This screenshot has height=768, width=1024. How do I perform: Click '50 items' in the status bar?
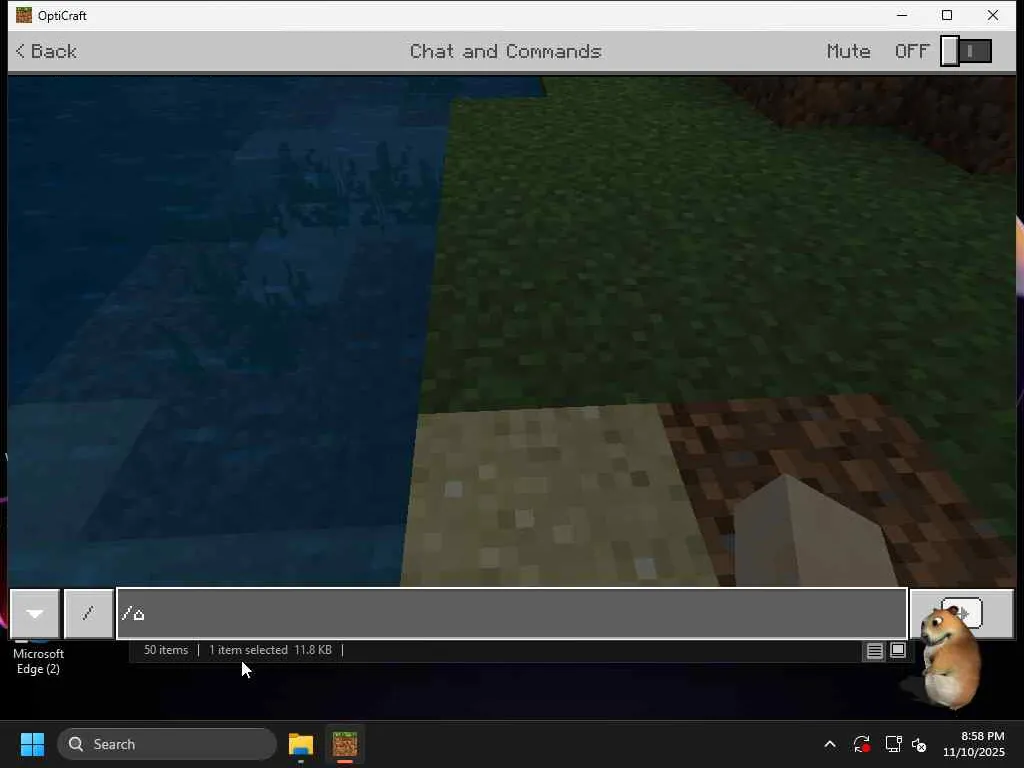click(166, 650)
